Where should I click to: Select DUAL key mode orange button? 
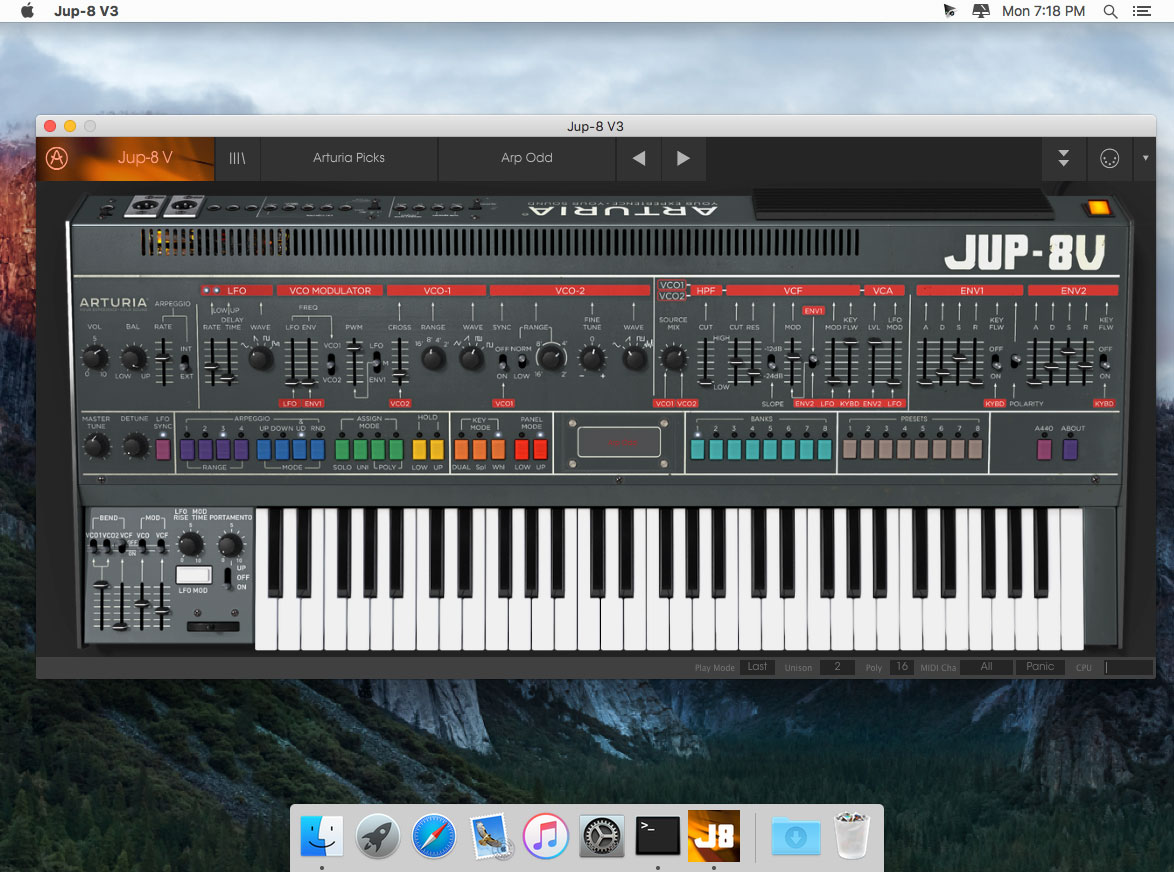coord(461,449)
